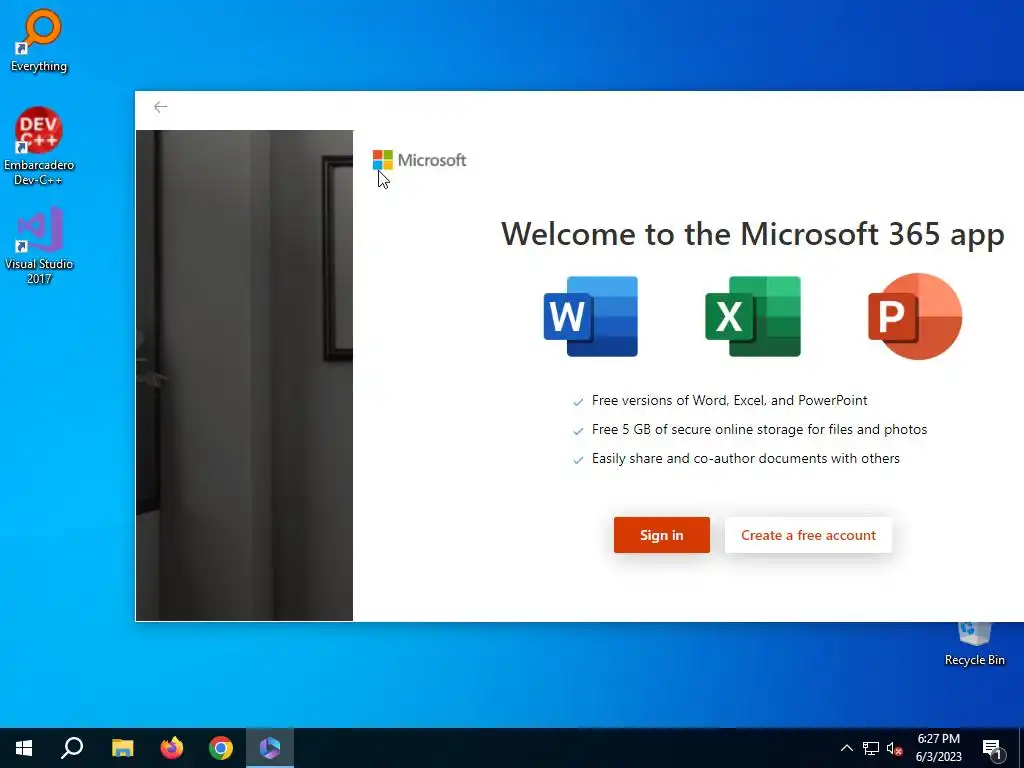Open File Explorer from taskbar
The height and width of the screenshot is (768, 1024).
(x=122, y=748)
